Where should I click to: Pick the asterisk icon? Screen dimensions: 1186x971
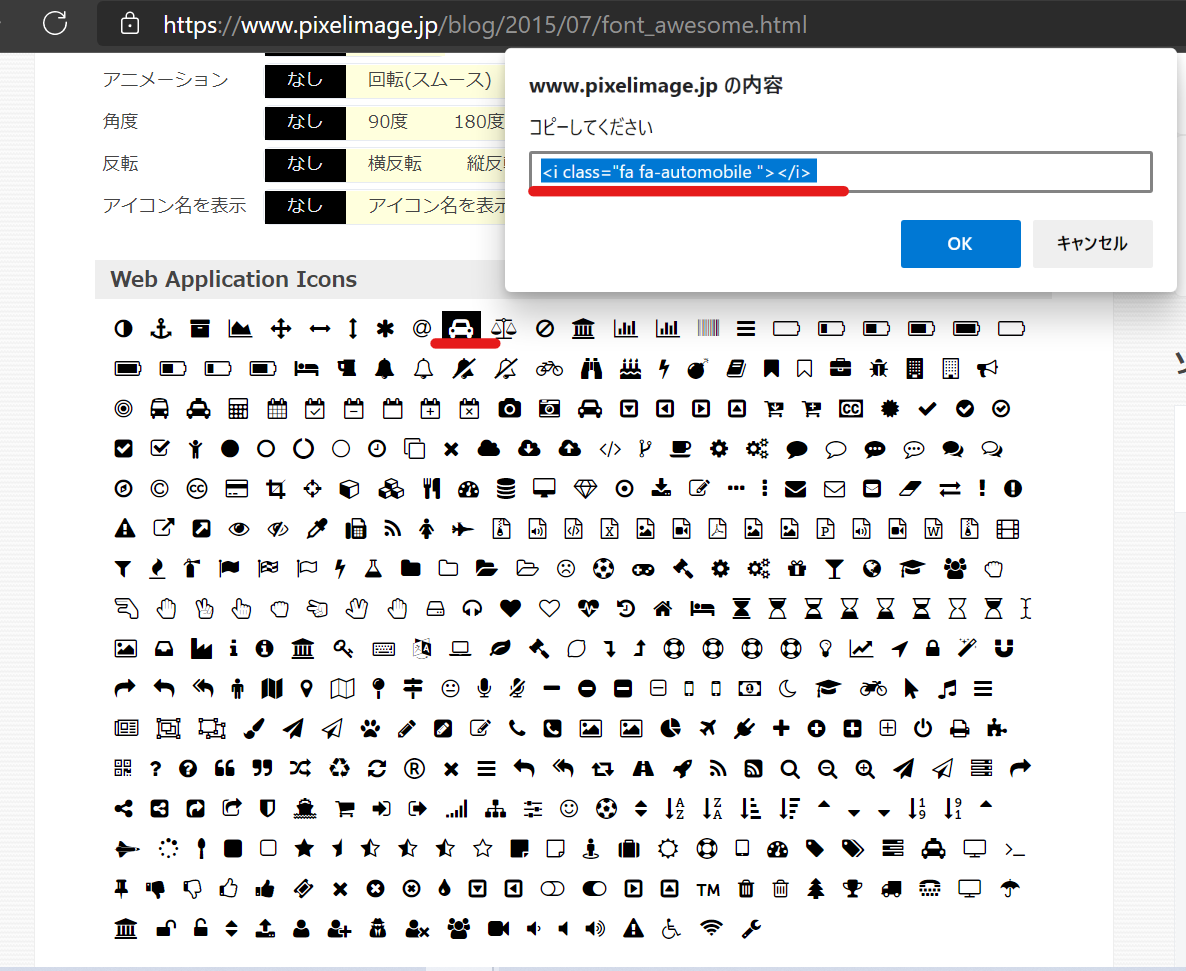[x=386, y=328]
